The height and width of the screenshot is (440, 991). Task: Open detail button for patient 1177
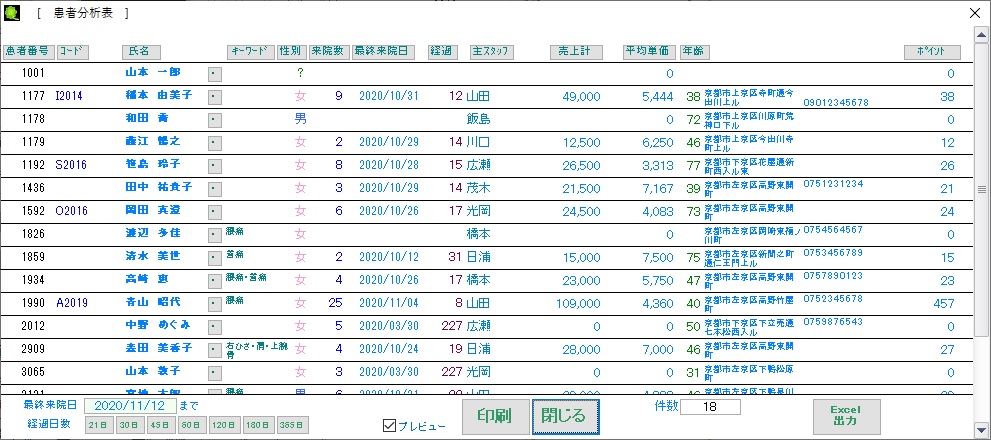pyautogui.click(x=215, y=97)
